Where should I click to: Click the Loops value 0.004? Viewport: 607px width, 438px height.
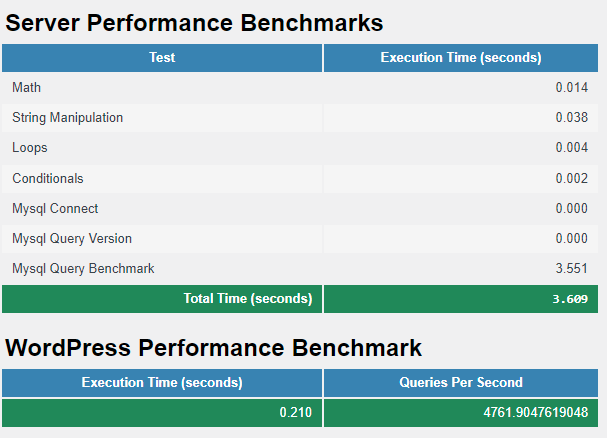click(572, 148)
